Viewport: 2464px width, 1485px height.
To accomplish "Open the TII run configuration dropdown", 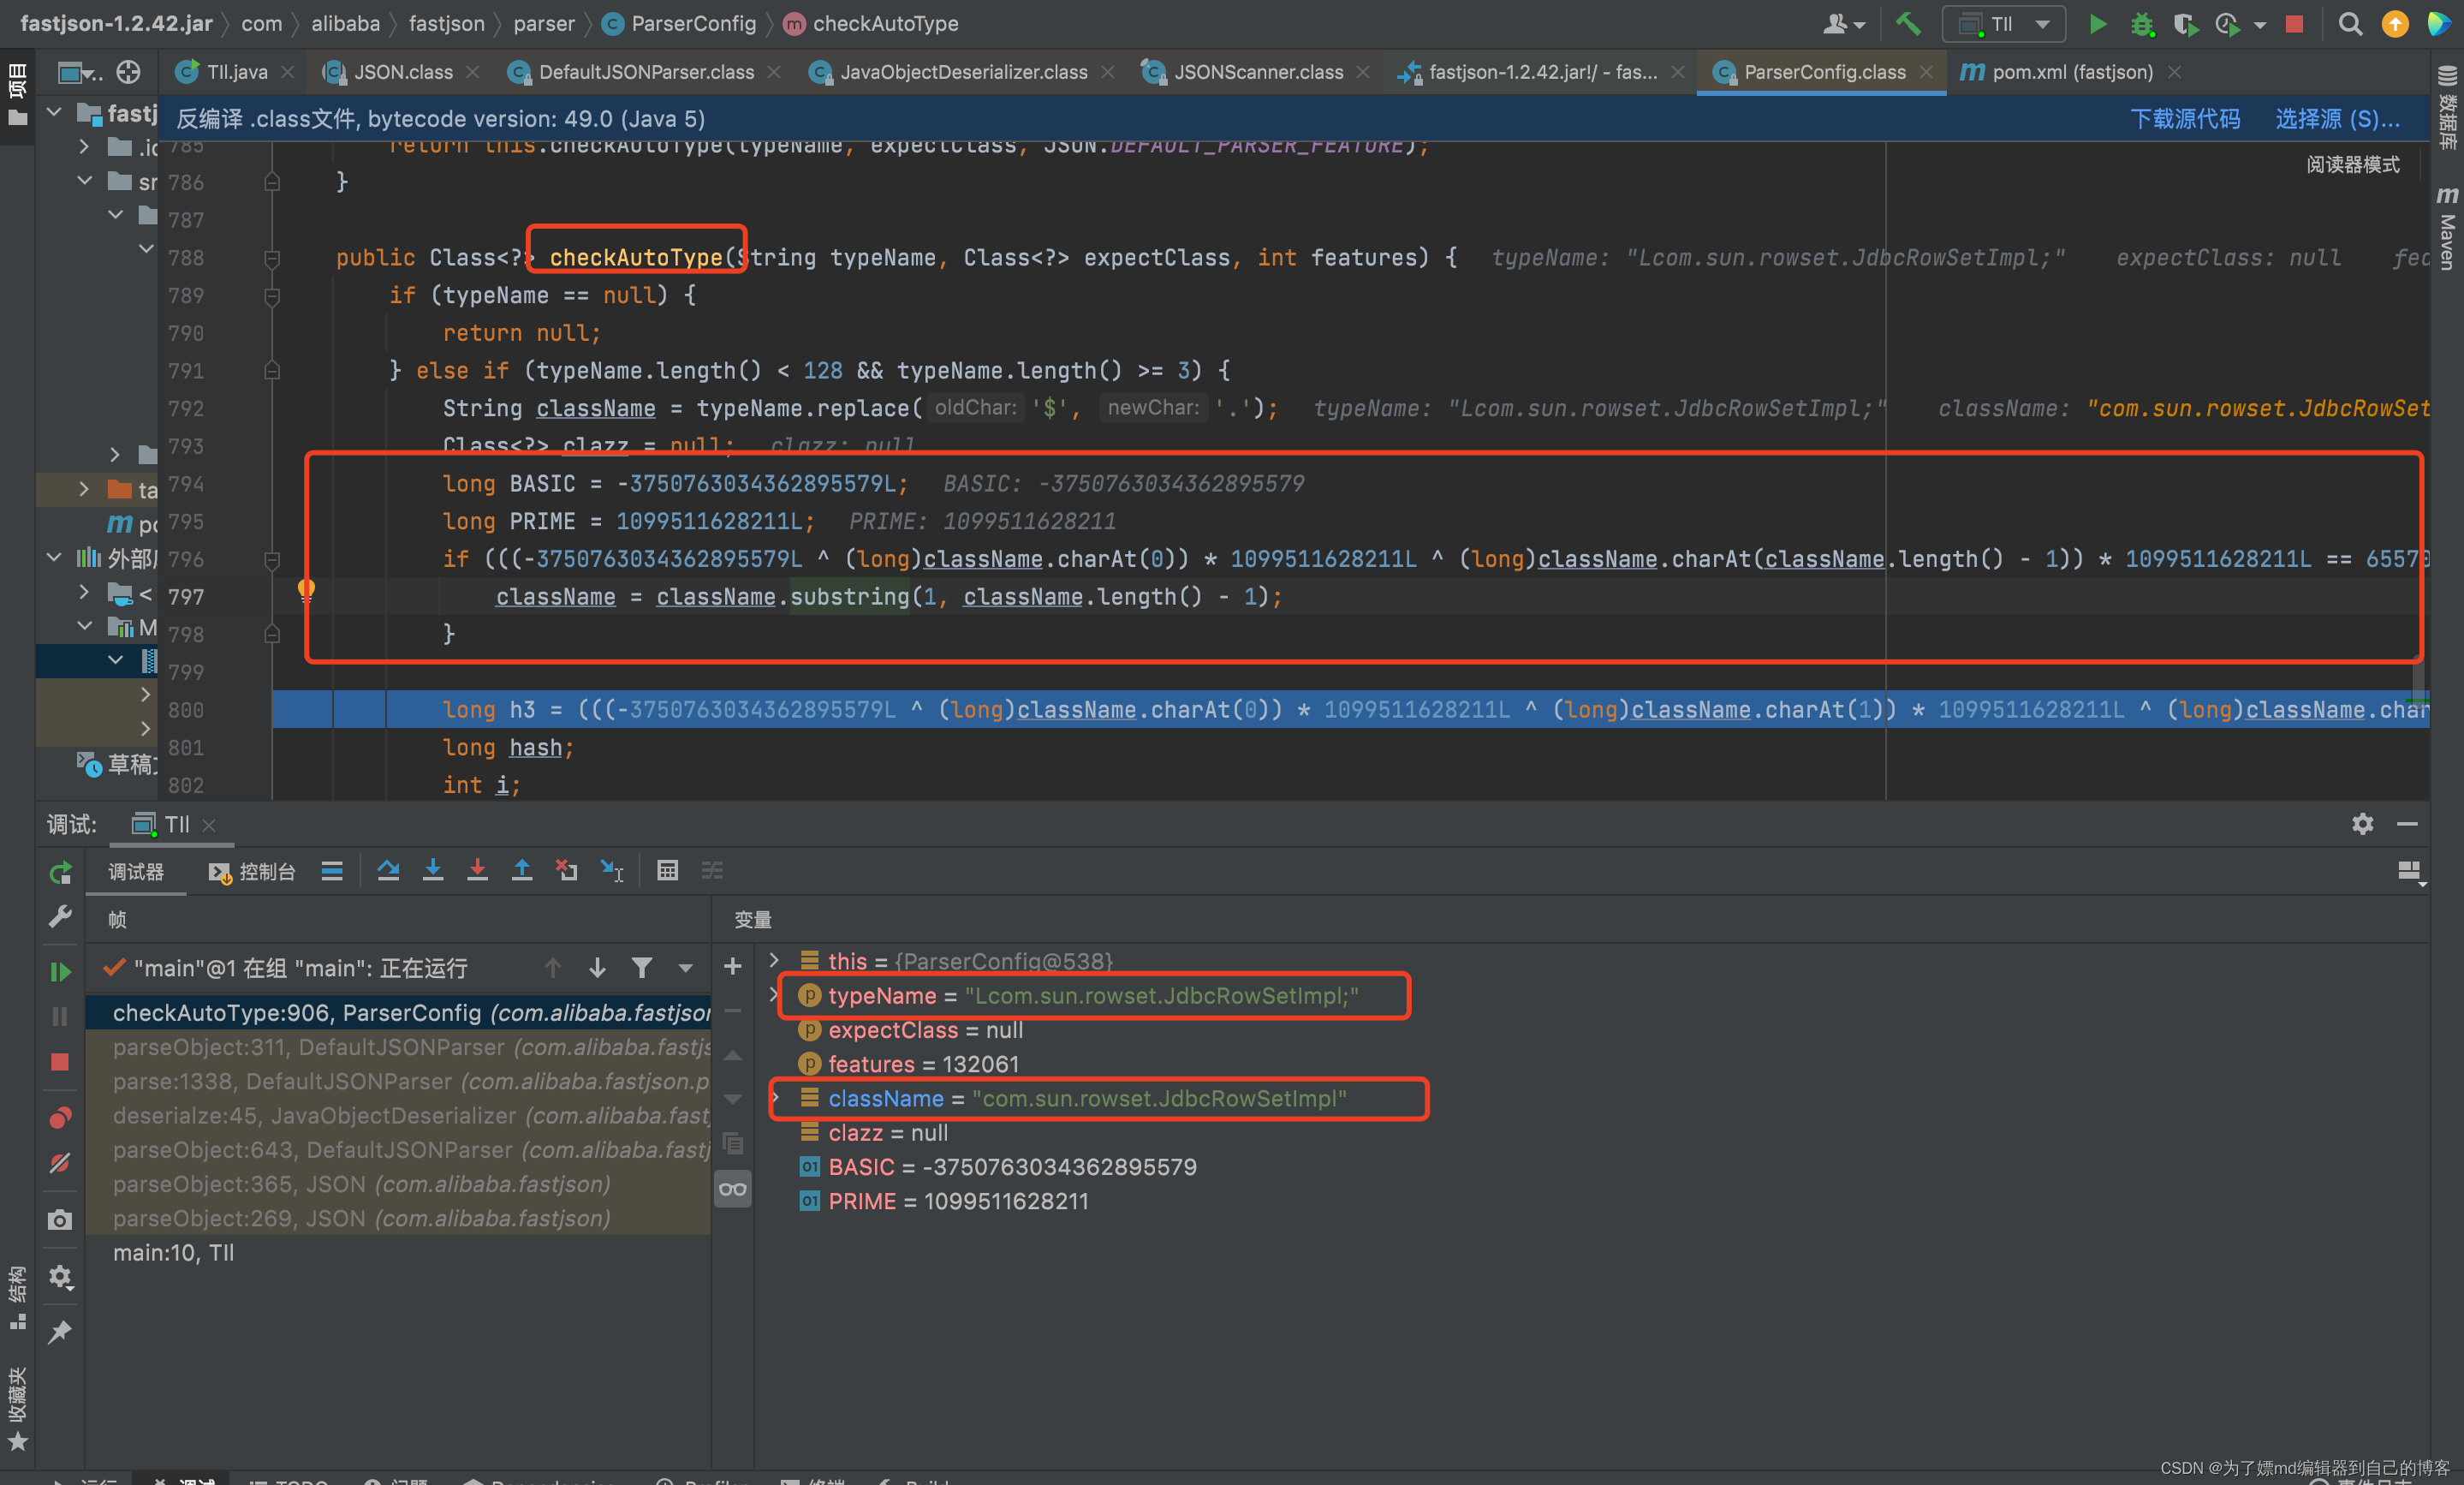I will coord(2003,23).
